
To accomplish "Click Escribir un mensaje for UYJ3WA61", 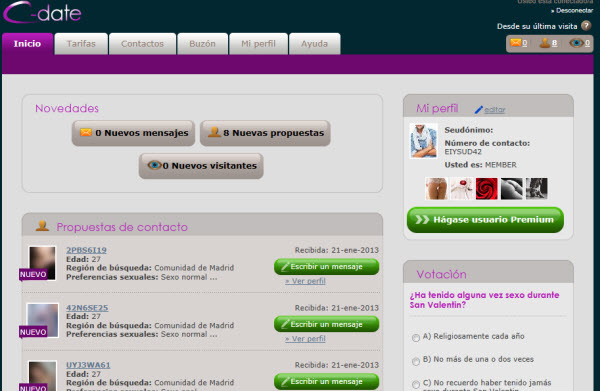I will 326,381.
